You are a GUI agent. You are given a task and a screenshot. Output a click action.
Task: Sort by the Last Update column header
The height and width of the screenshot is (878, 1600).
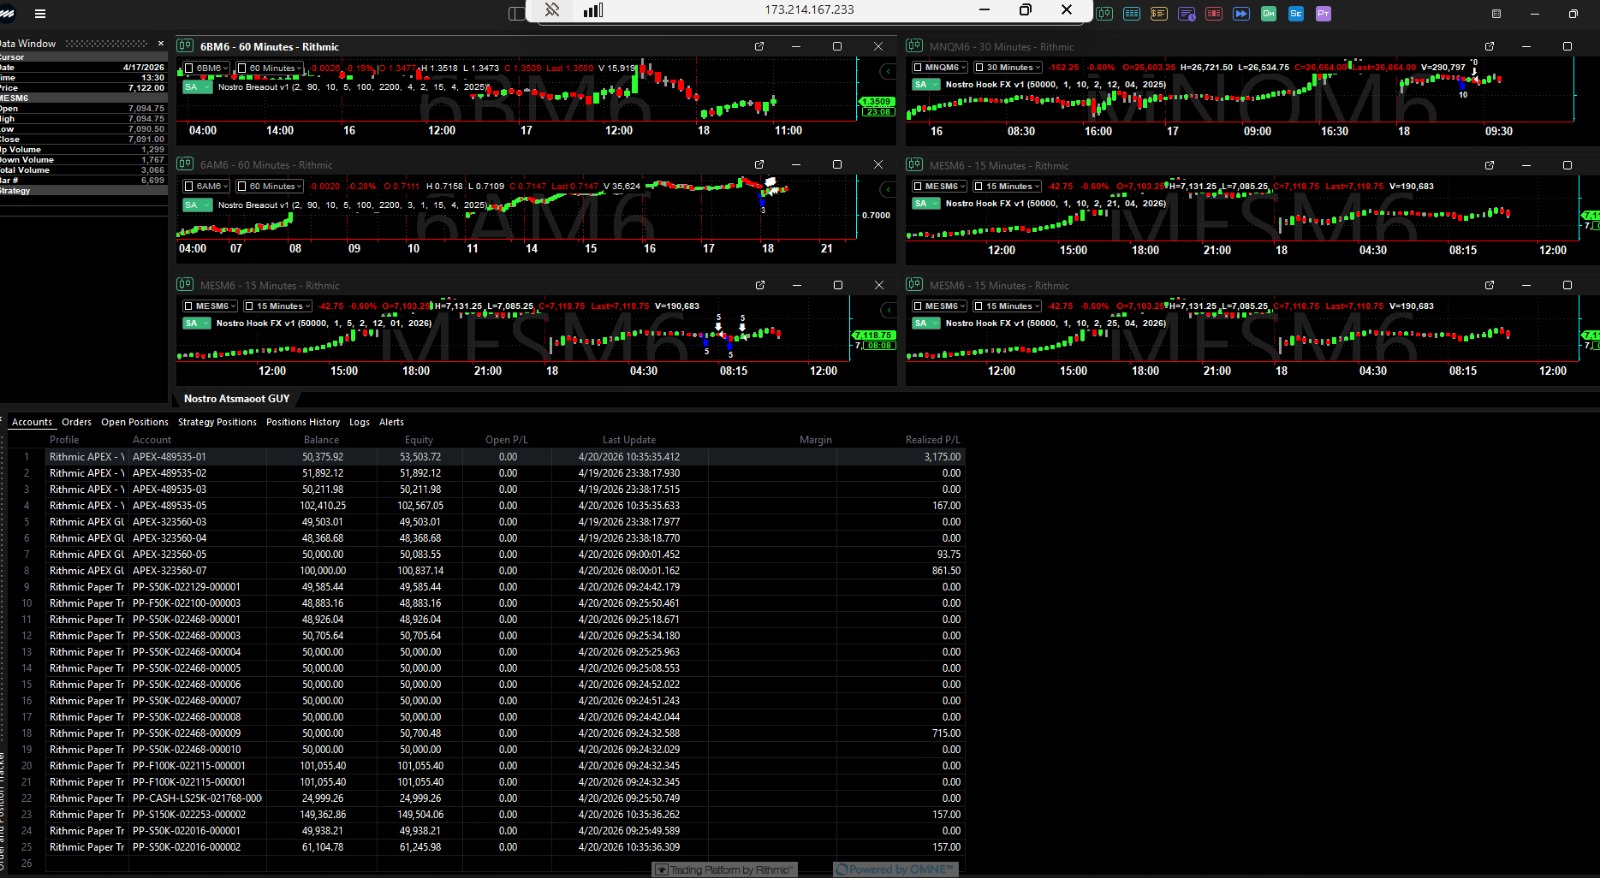(629, 440)
